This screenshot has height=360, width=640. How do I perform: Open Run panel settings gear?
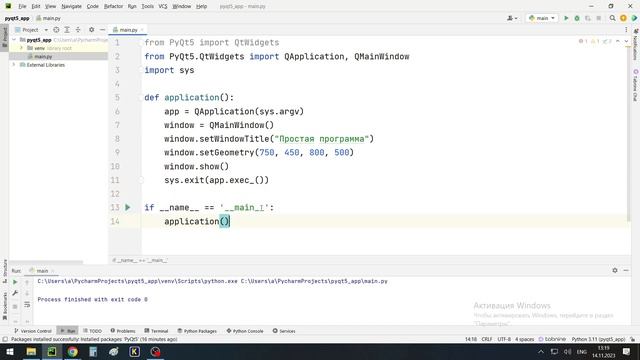[x=615, y=270]
